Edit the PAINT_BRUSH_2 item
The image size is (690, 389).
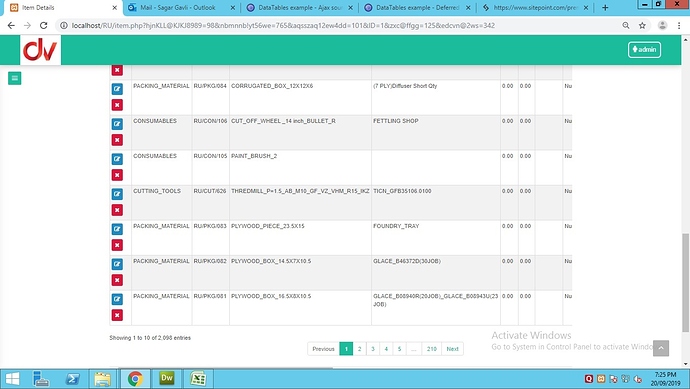pyautogui.click(x=117, y=159)
